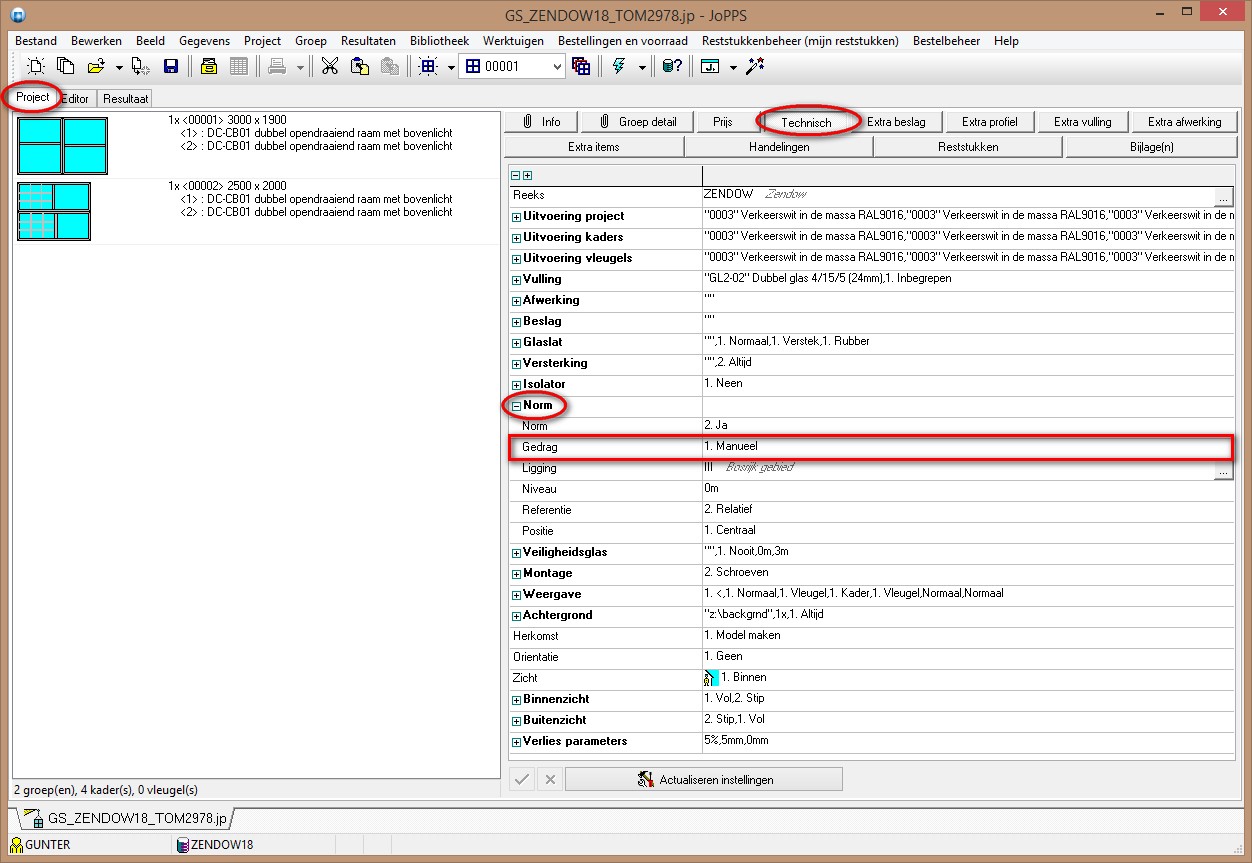The width and height of the screenshot is (1252, 863).
Task: Open the Bestellingen en voorraad menu
Action: pyautogui.click(x=622, y=41)
